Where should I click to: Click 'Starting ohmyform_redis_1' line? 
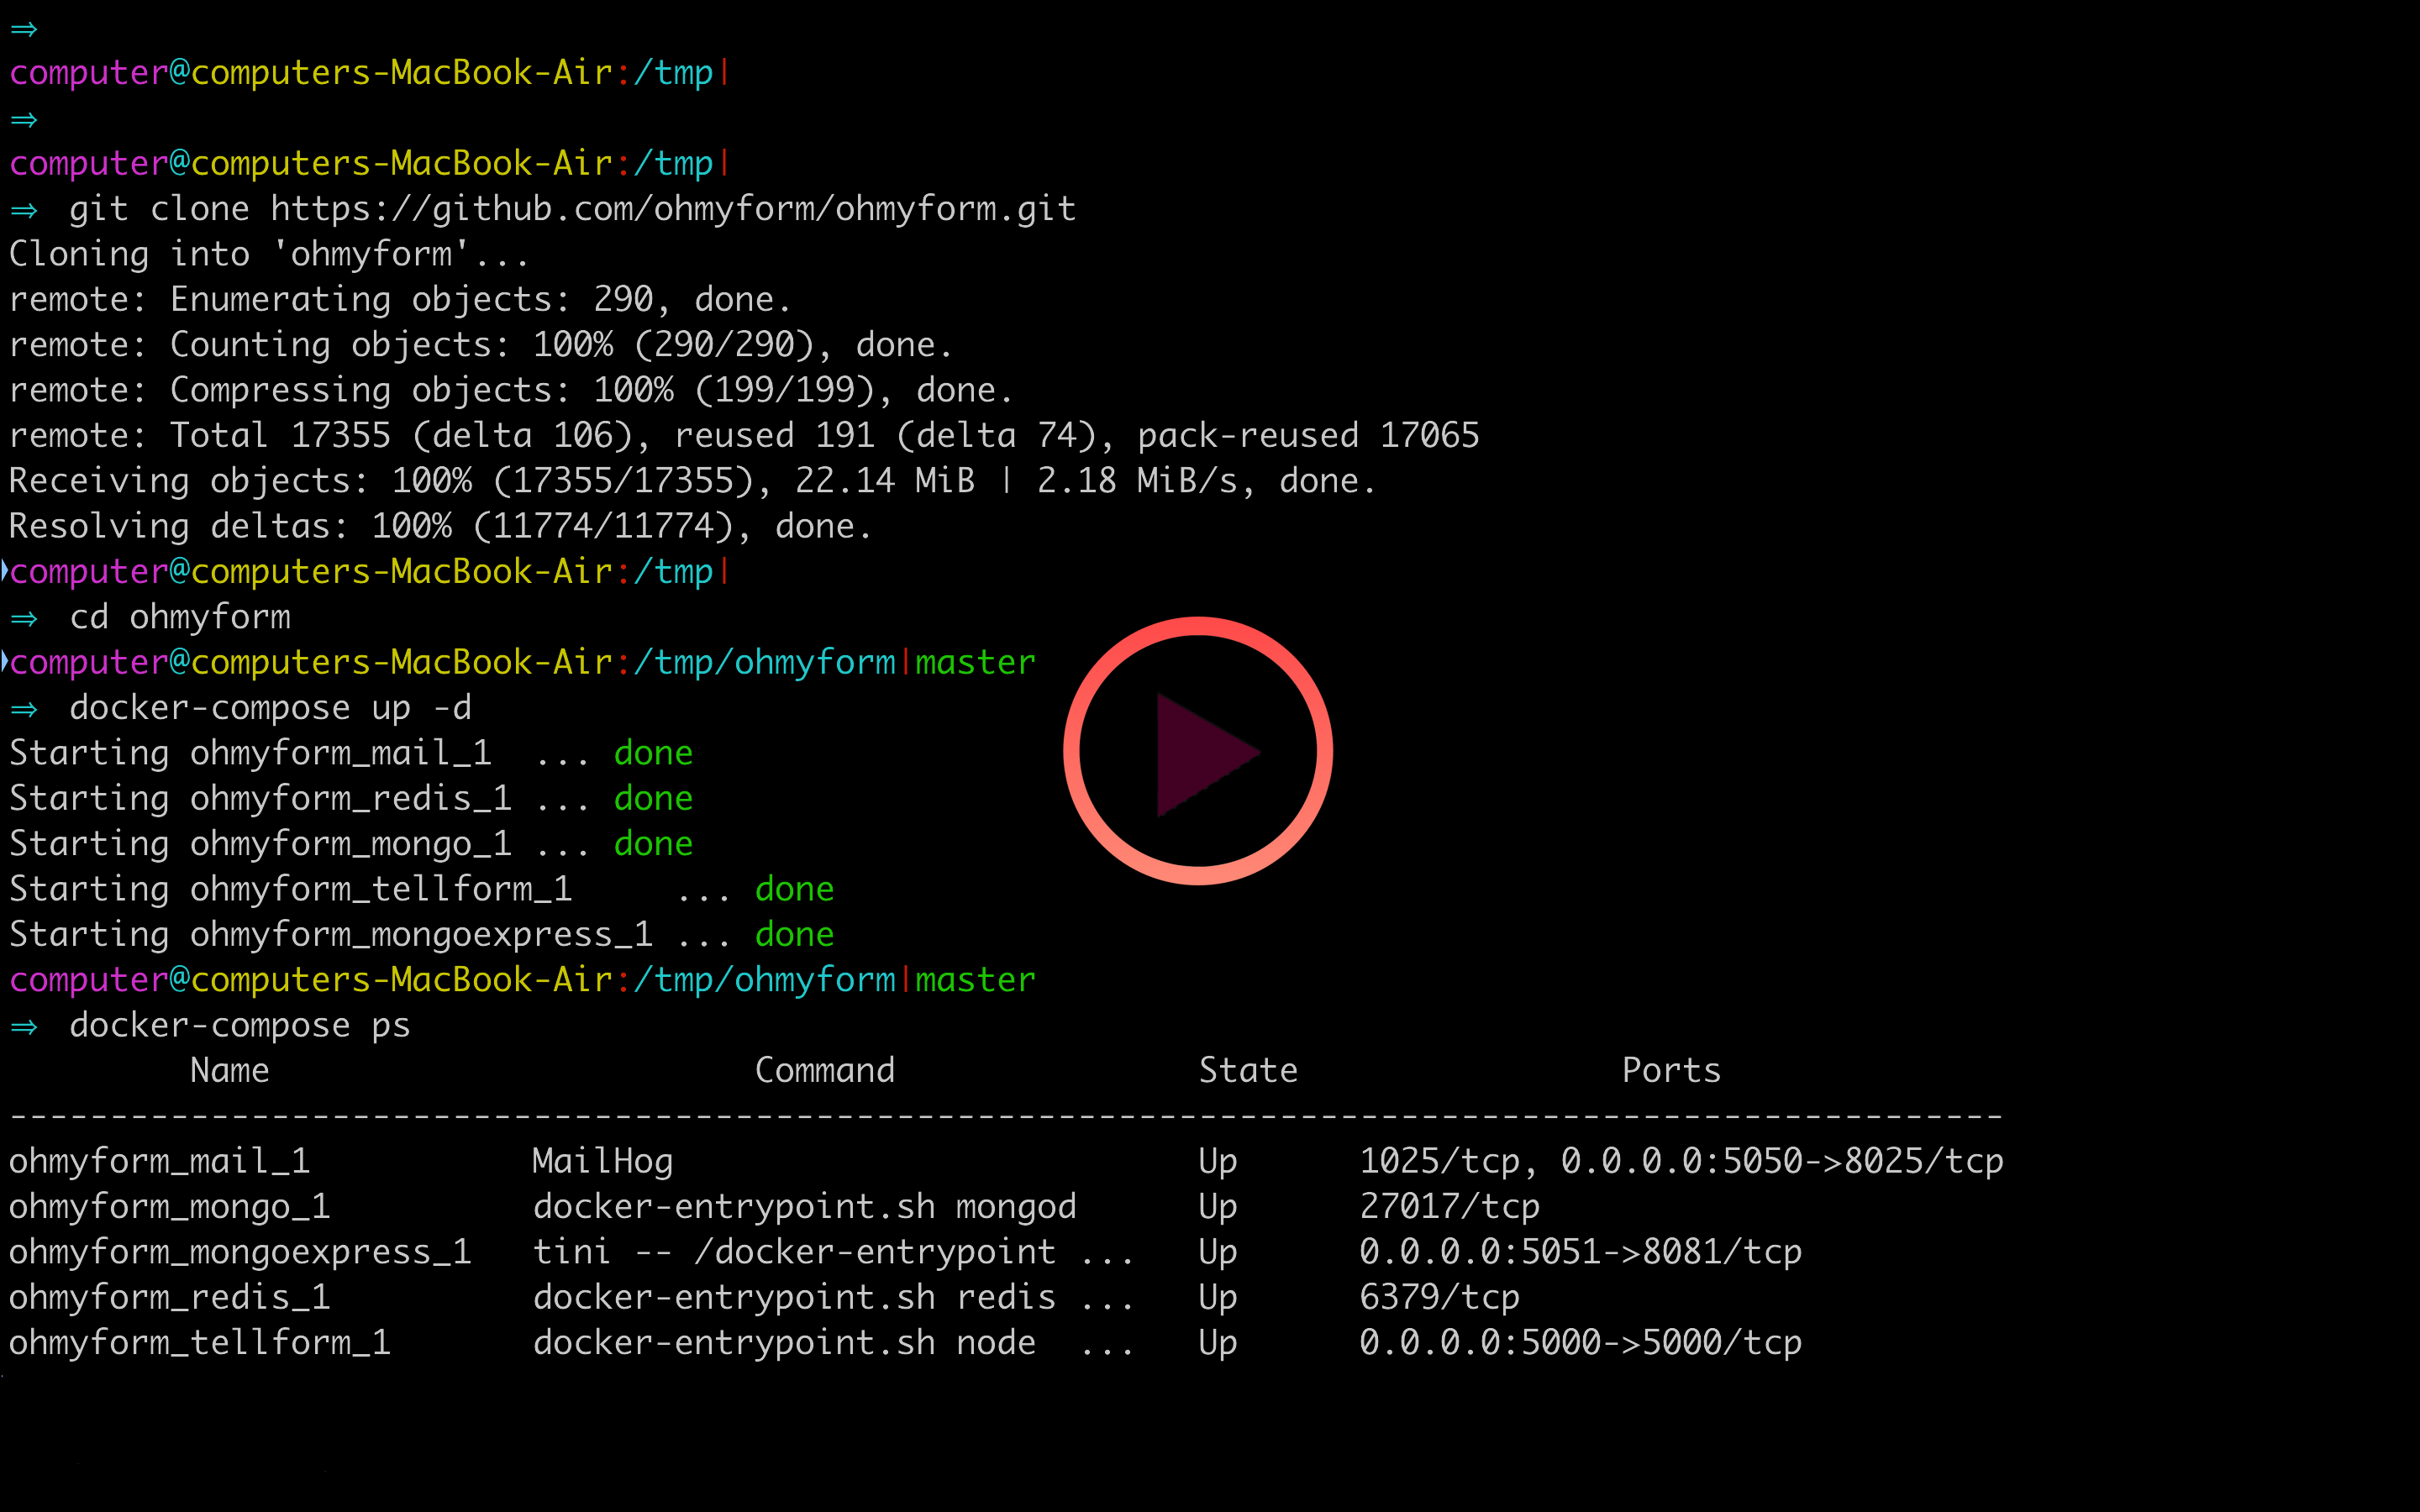pyautogui.click(x=351, y=798)
